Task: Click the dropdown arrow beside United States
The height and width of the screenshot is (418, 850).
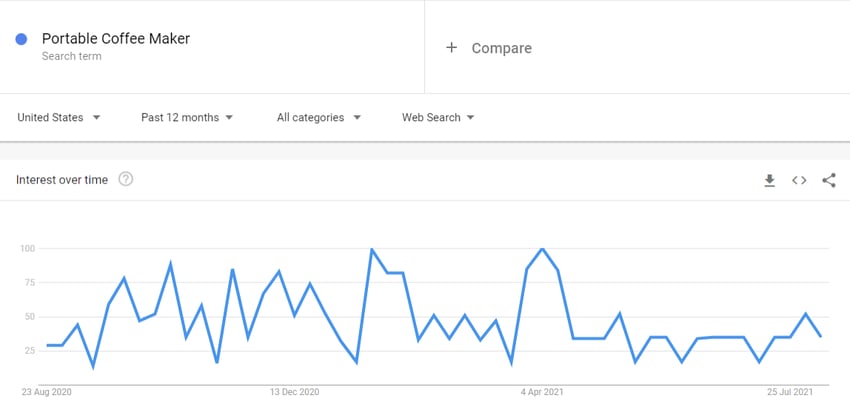Action: 96,118
